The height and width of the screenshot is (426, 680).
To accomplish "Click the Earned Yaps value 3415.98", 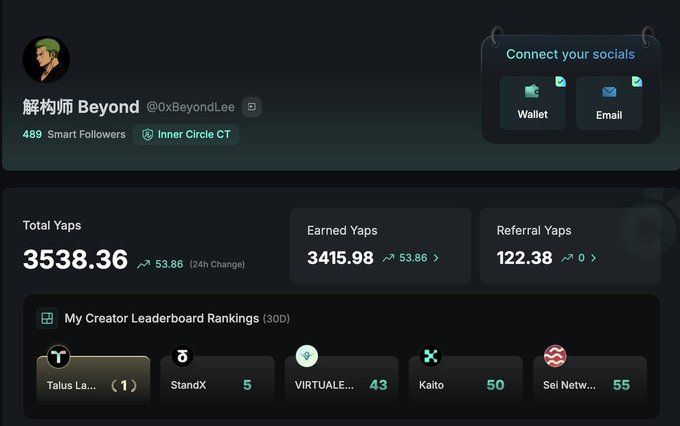I will (x=340, y=258).
